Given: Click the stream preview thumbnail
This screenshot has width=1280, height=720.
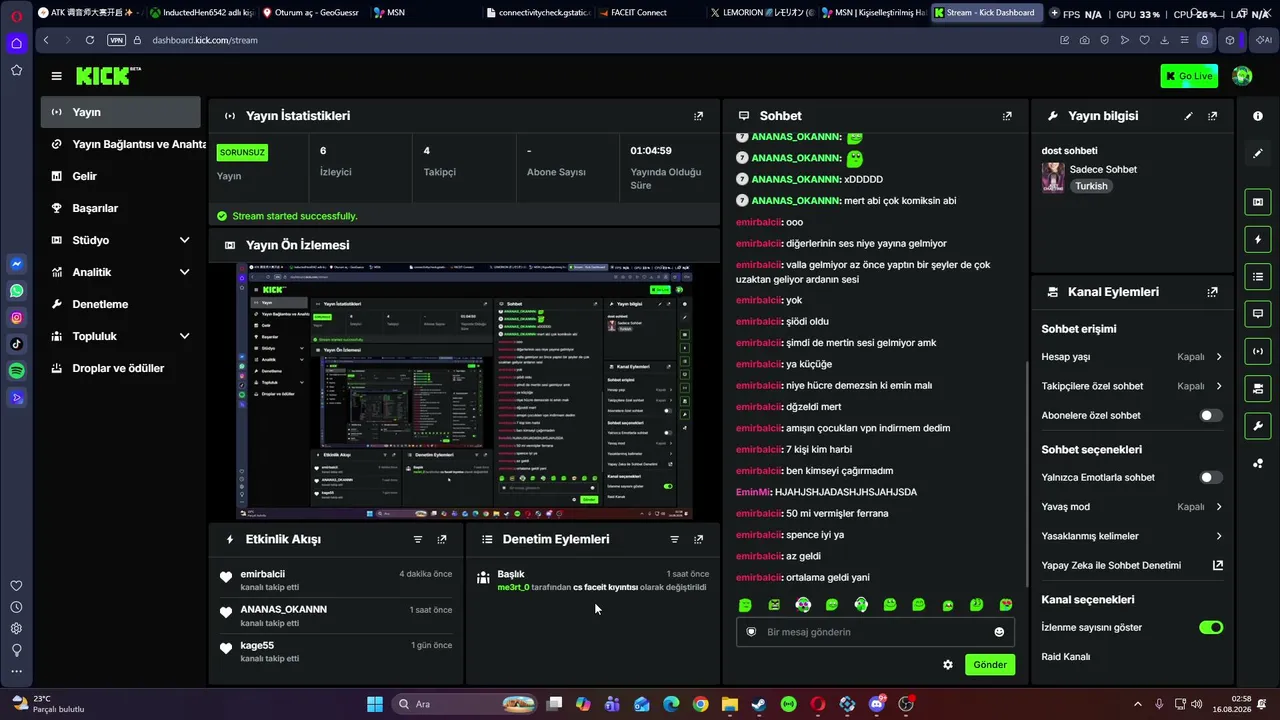Looking at the screenshot, I should pyautogui.click(x=465, y=391).
